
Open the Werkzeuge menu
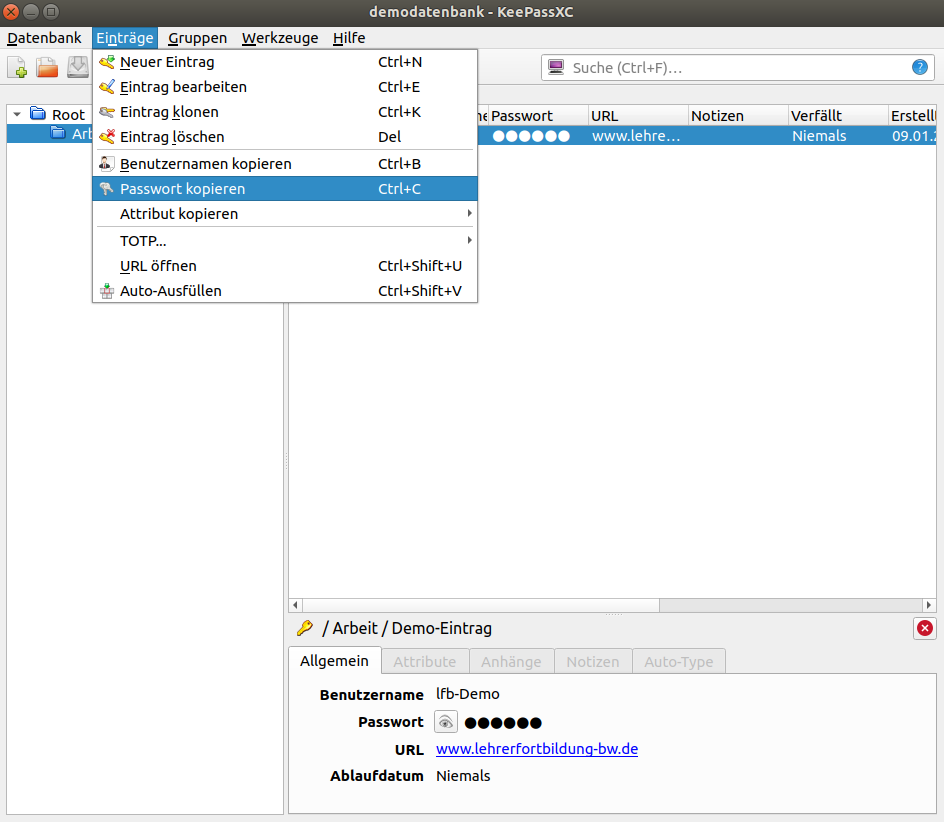[x=280, y=38]
